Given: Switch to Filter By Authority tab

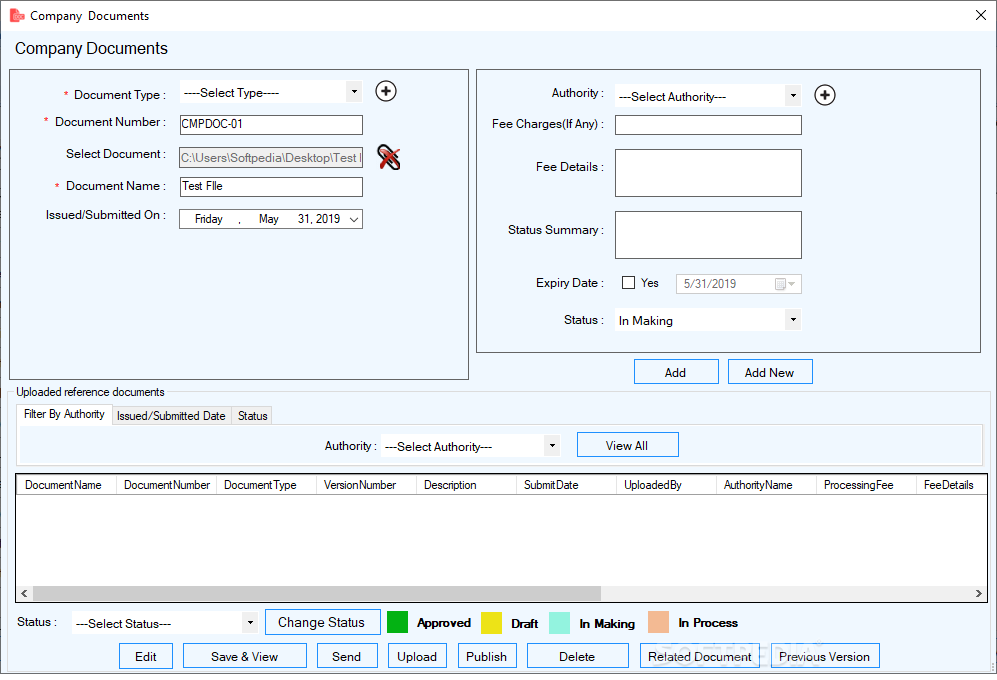Looking at the screenshot, I should pos(64,414).
